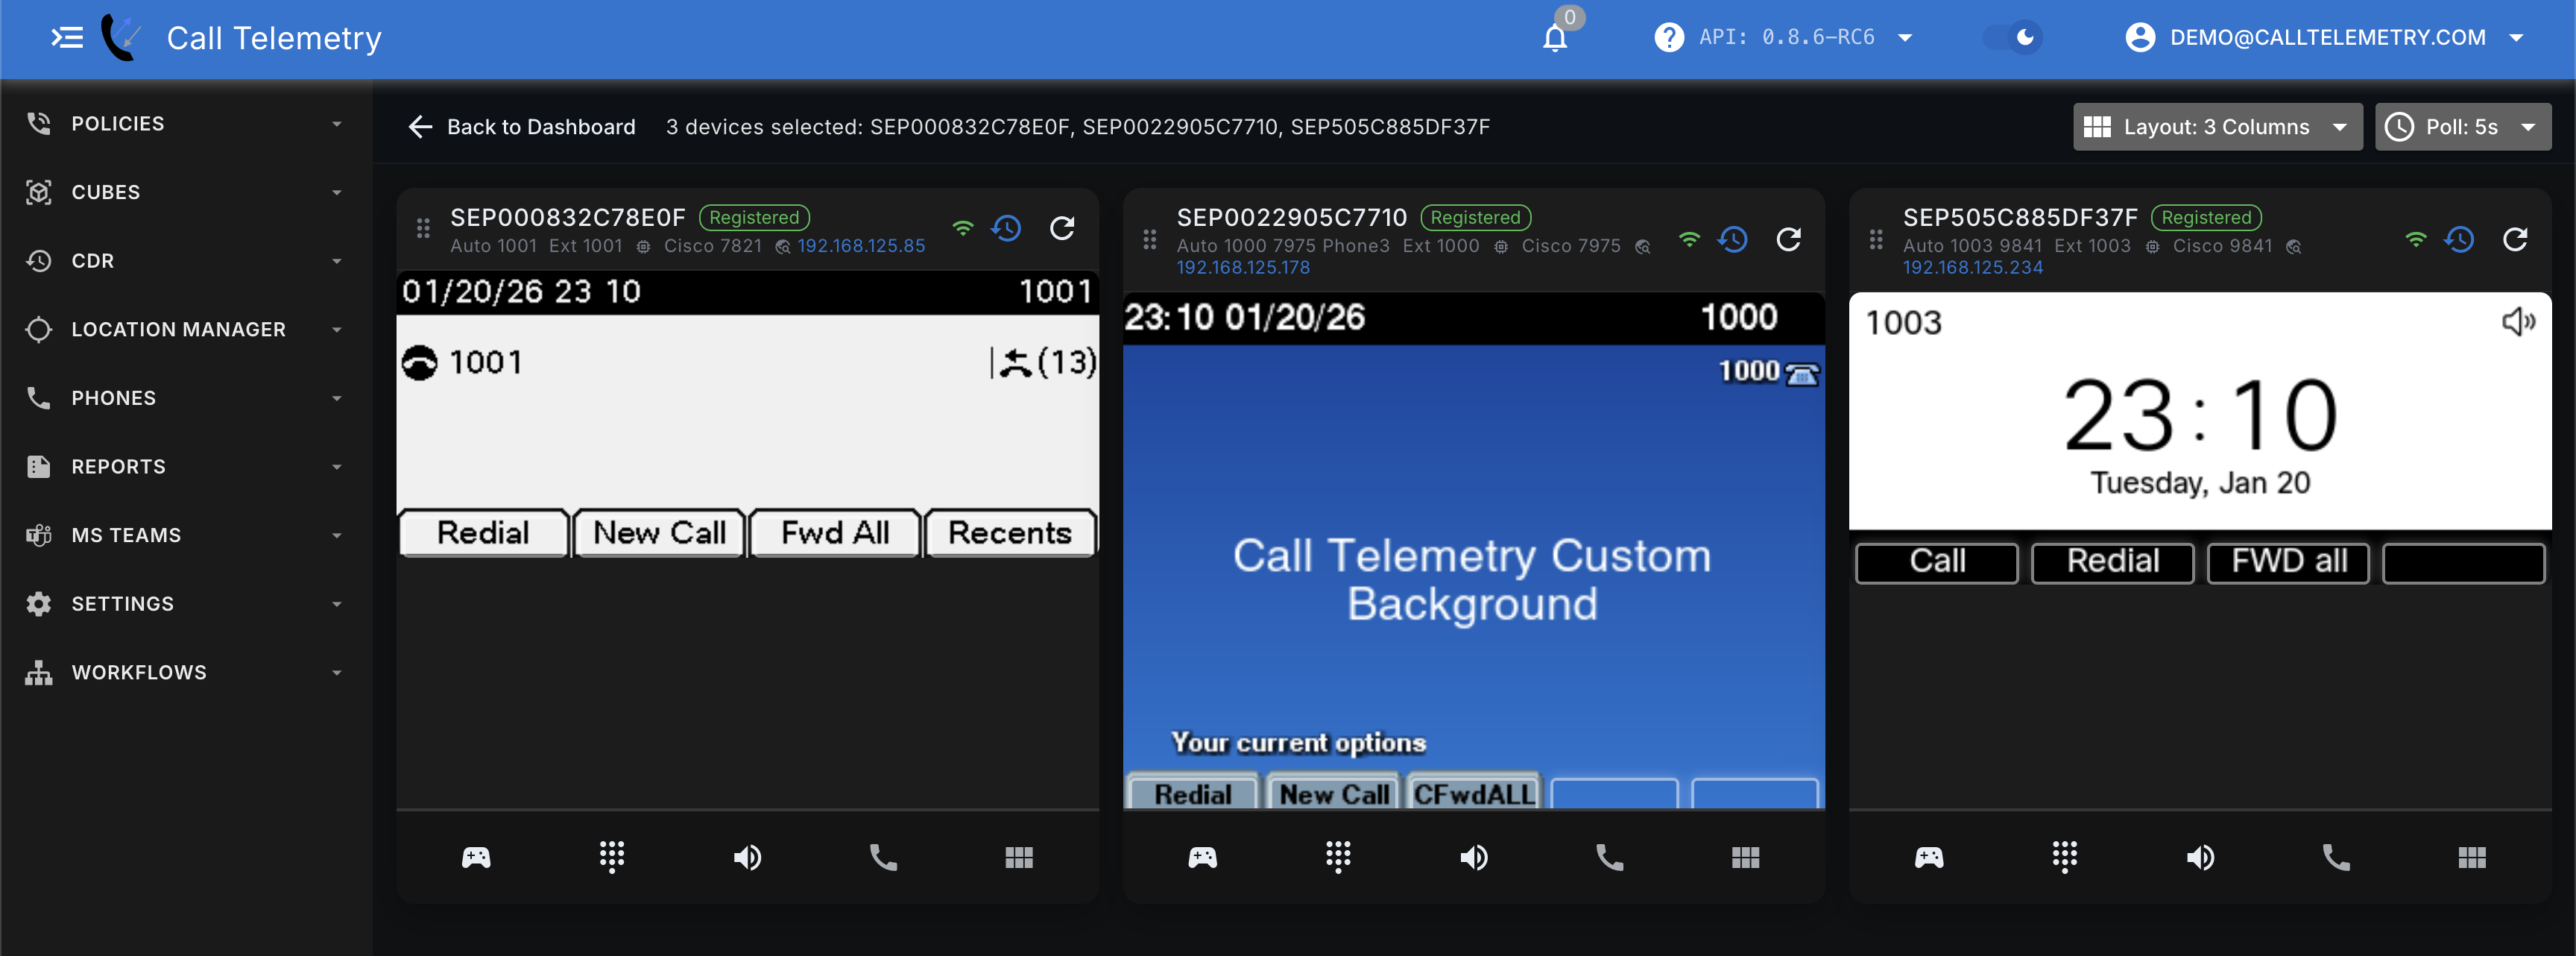Click the Registered badge of SEP505C885DF37F
Viewport: 2576px width, 956px height.
[2206, 218]
